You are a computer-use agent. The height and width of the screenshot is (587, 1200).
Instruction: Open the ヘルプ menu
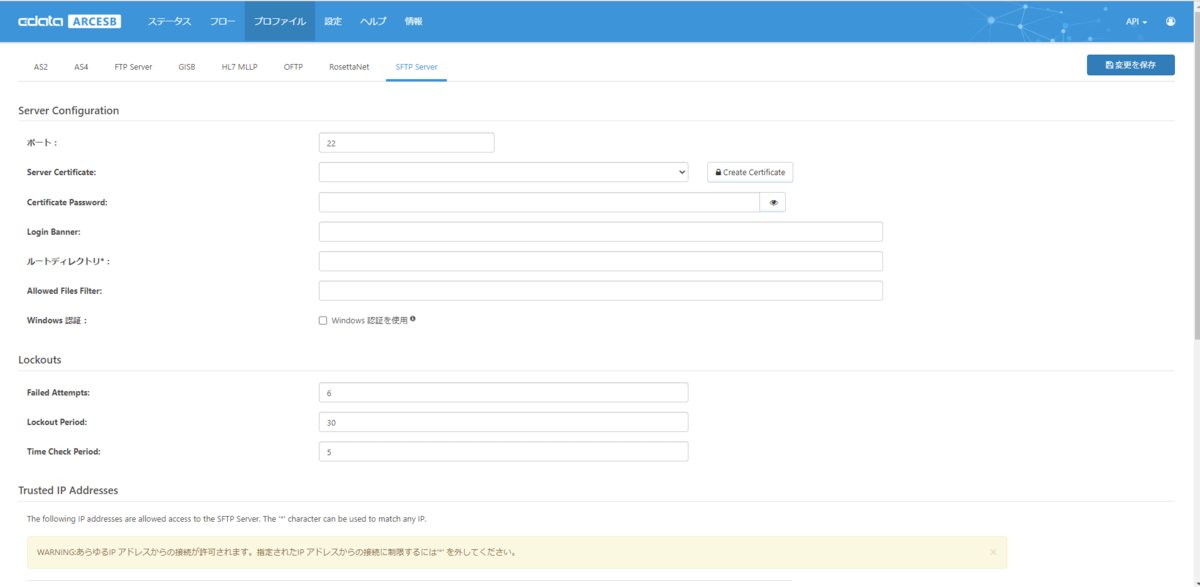(373, 21)
